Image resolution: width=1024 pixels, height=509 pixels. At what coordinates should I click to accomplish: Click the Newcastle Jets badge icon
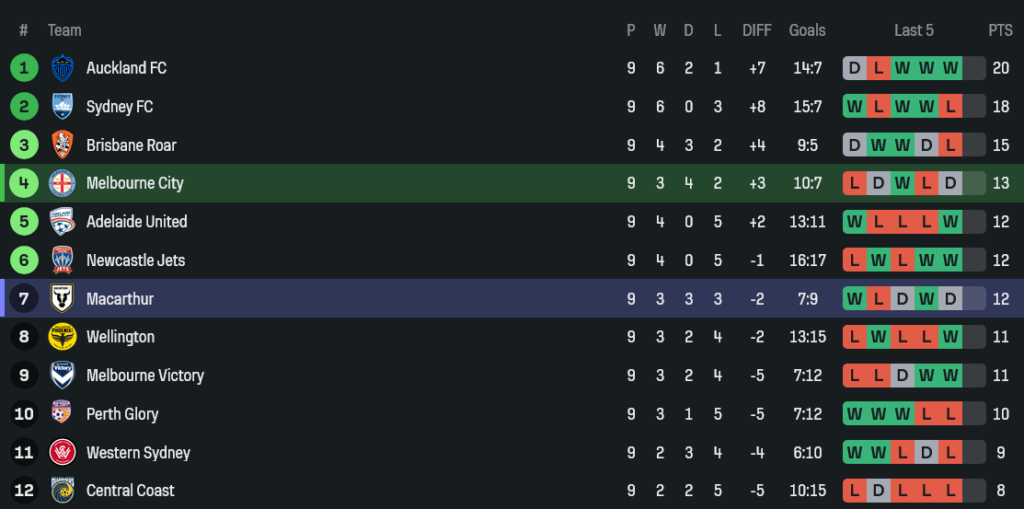point(62,260)
